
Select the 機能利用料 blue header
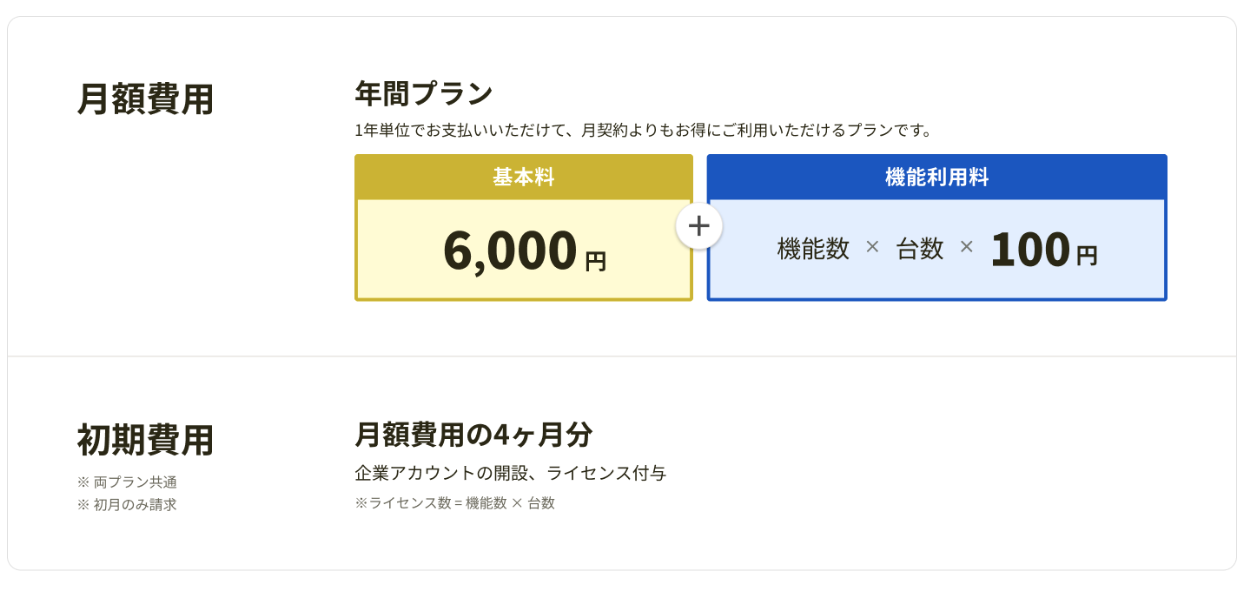click(937, 177)
